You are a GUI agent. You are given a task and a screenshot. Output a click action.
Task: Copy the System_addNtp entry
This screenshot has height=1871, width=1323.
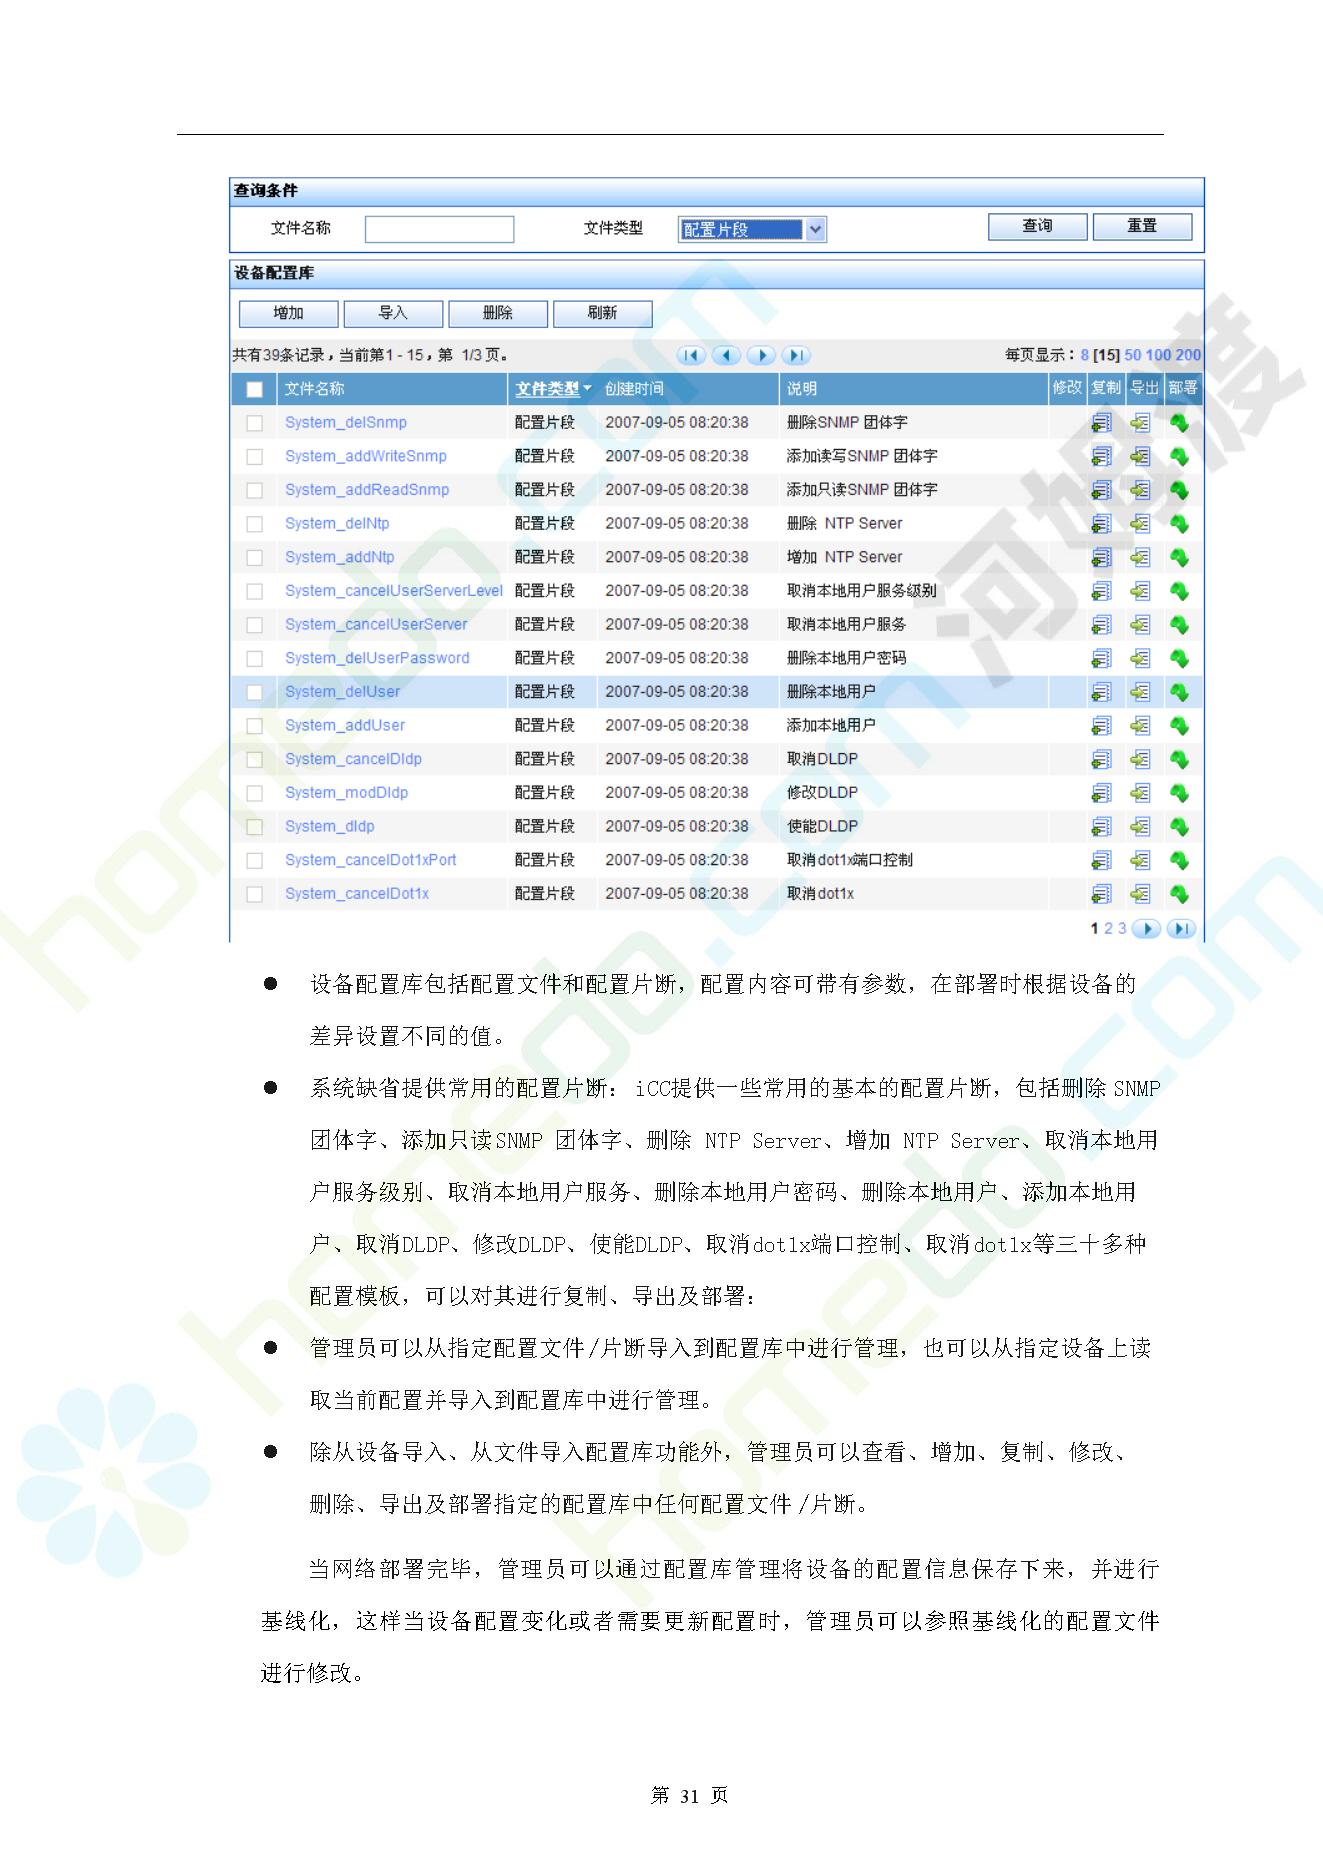coord(1101,558)
